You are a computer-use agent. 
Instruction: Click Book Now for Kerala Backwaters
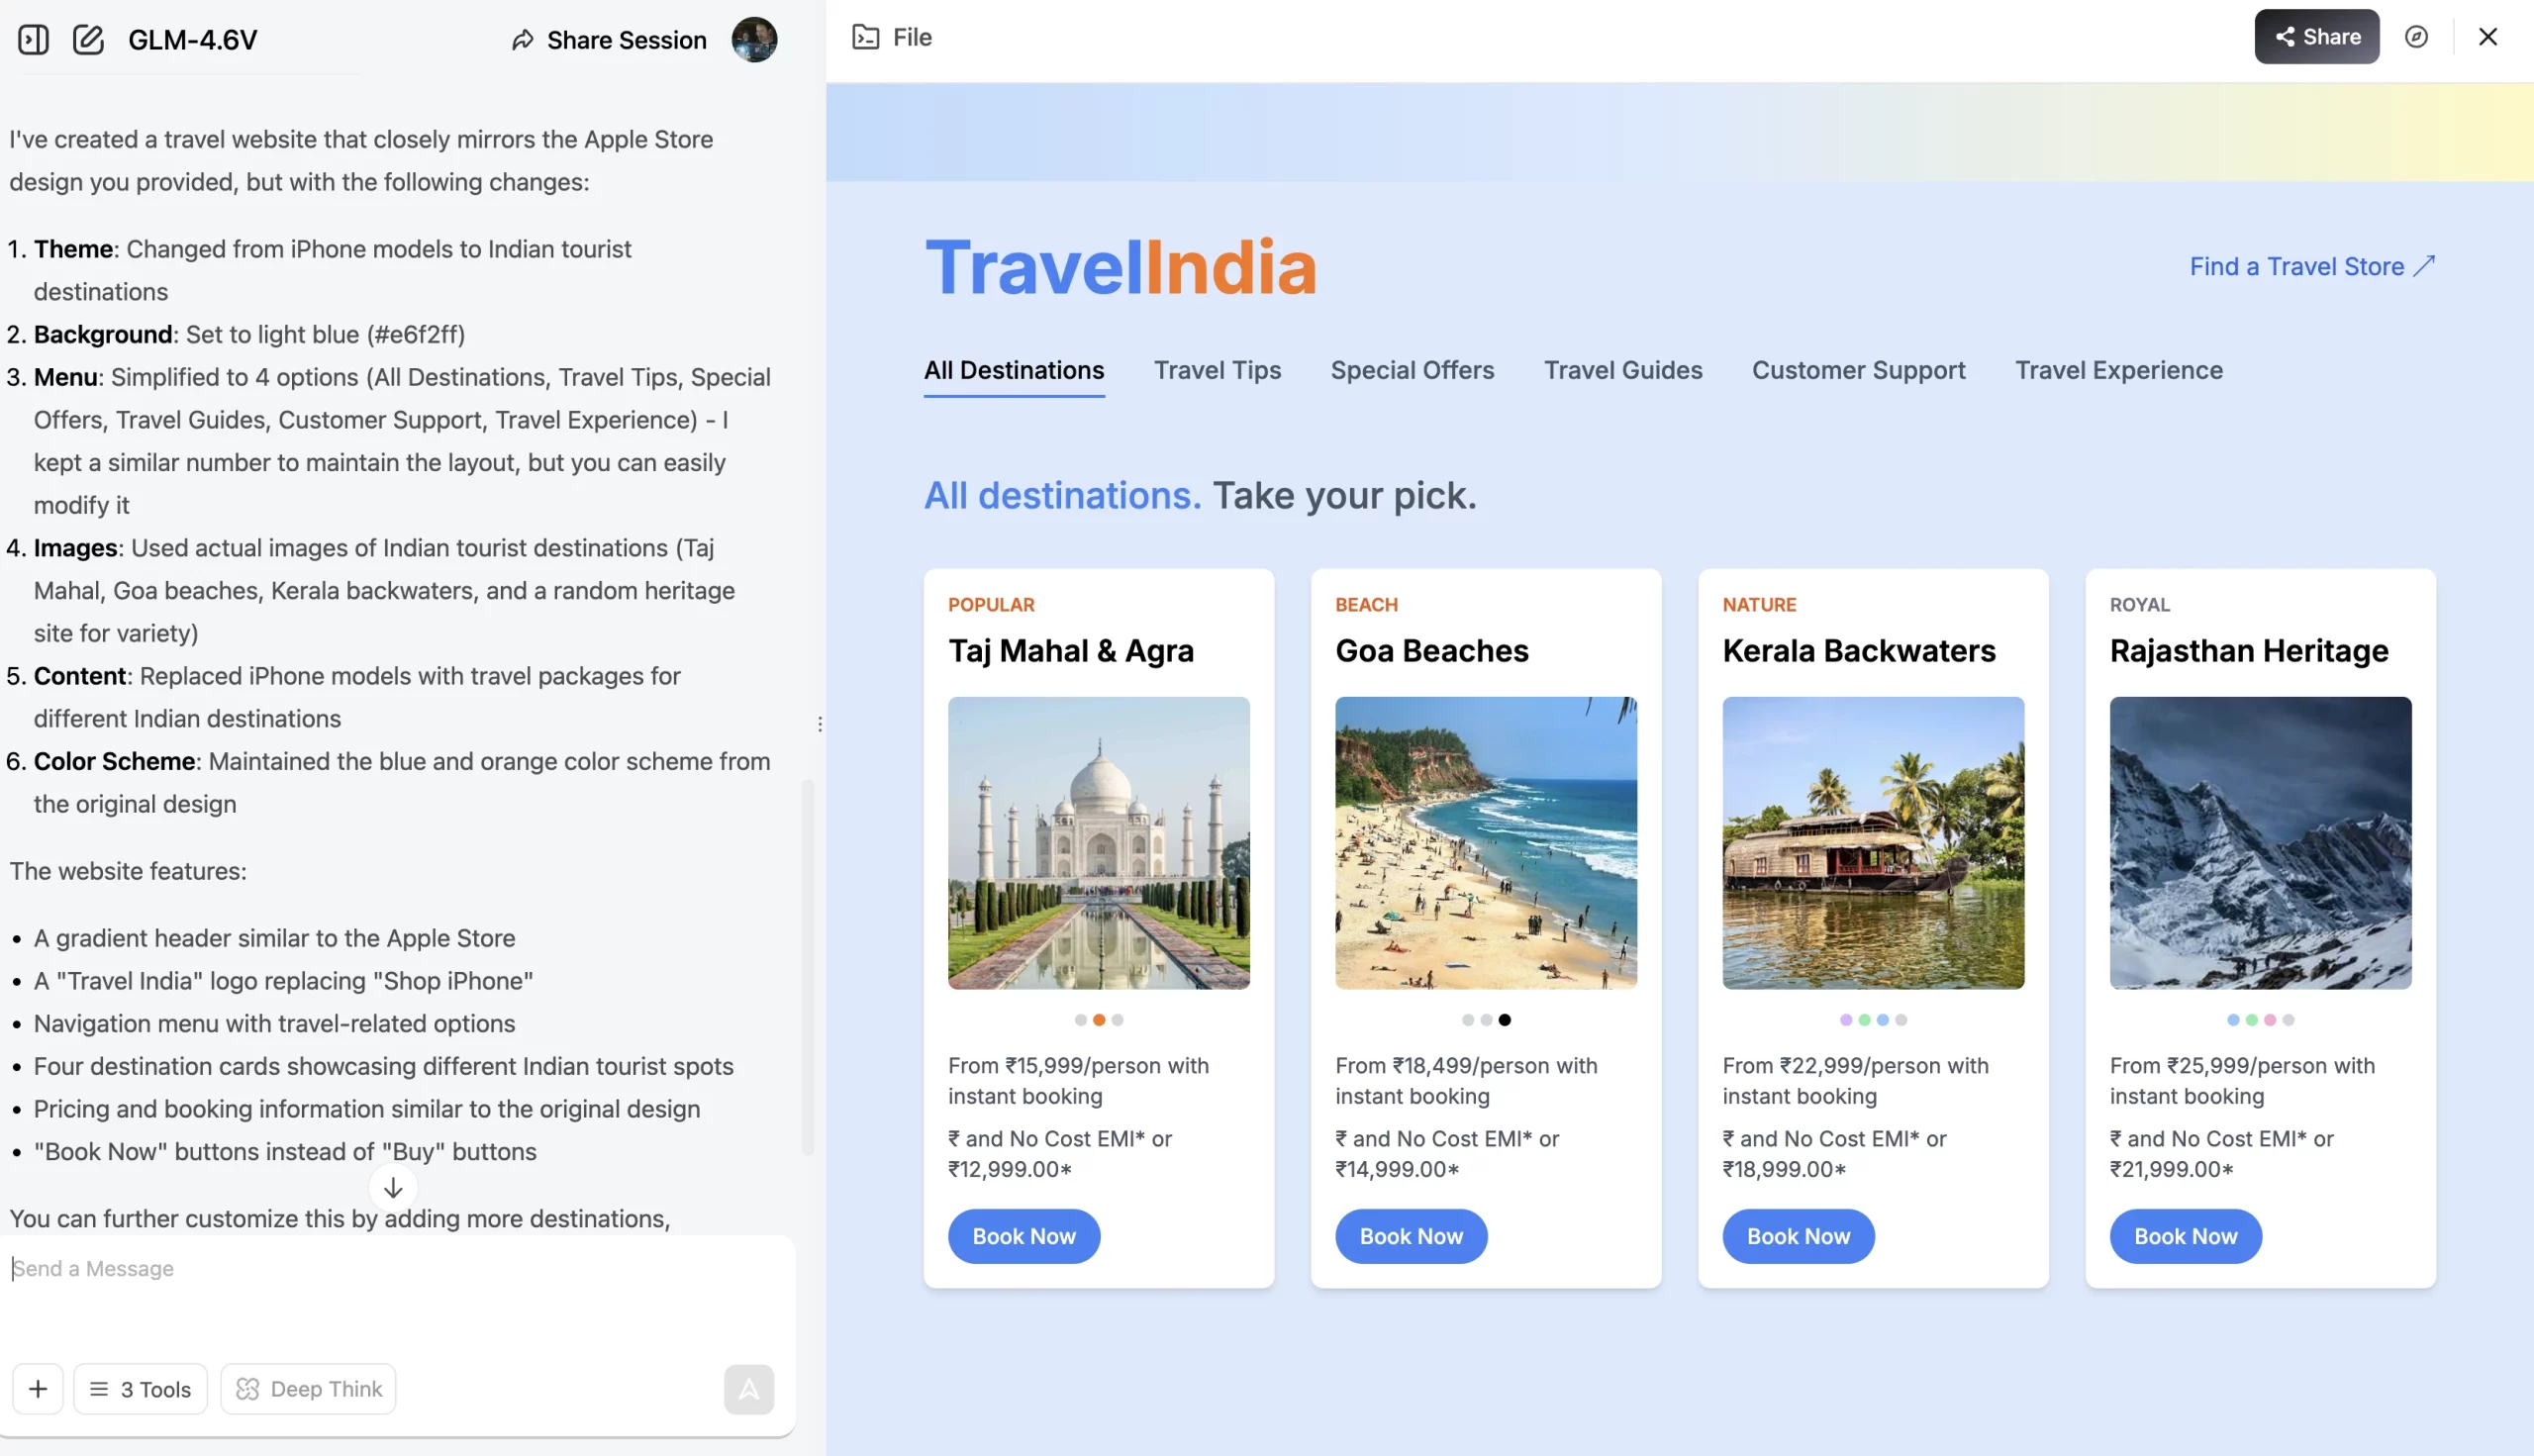pyautogui.click(x=1797, y=1237)
